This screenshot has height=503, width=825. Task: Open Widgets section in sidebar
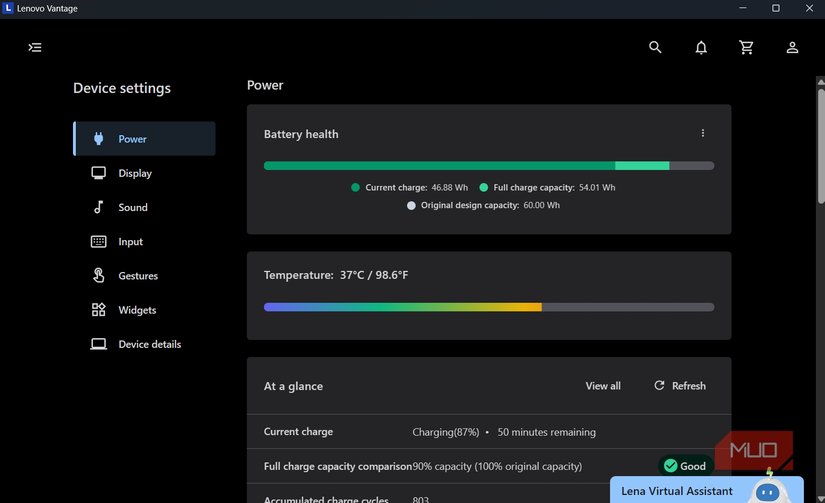point(137,310)
